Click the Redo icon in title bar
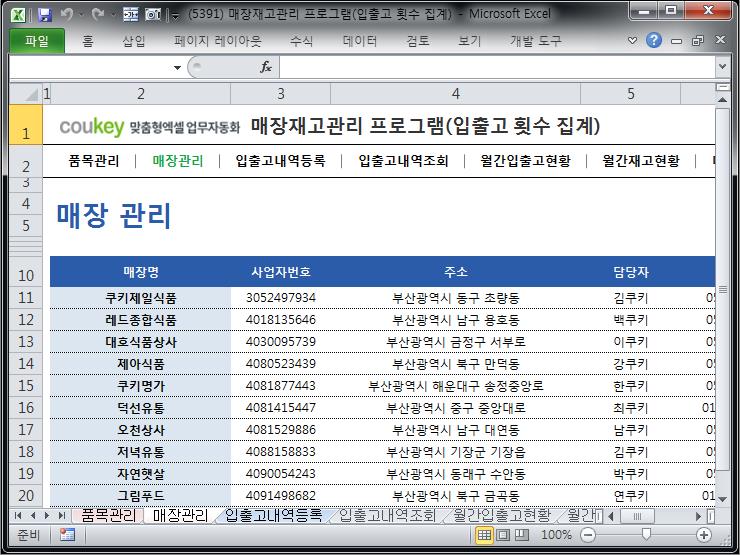The width and height of the screenshot is (740, 555). 98,15
